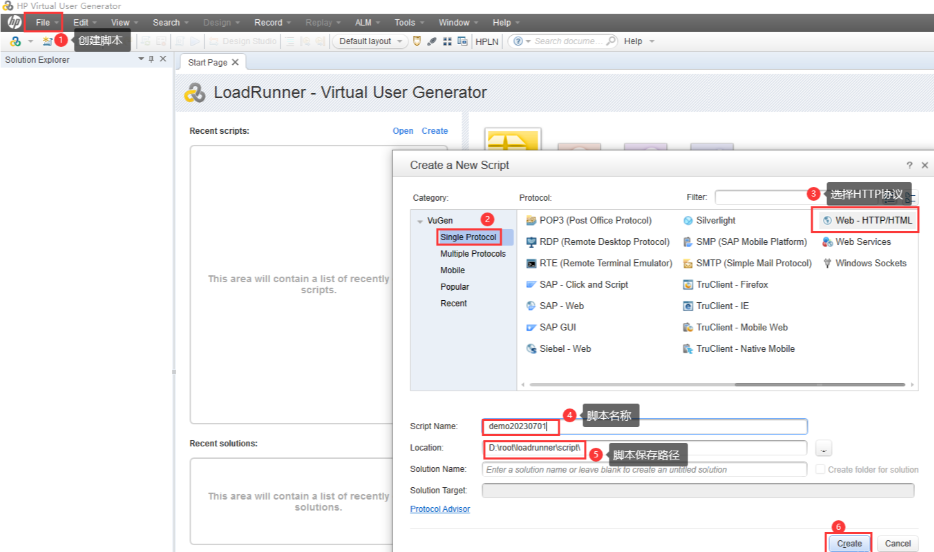Click into the Location path field
The image size is (934, 552).
point(645,448)
